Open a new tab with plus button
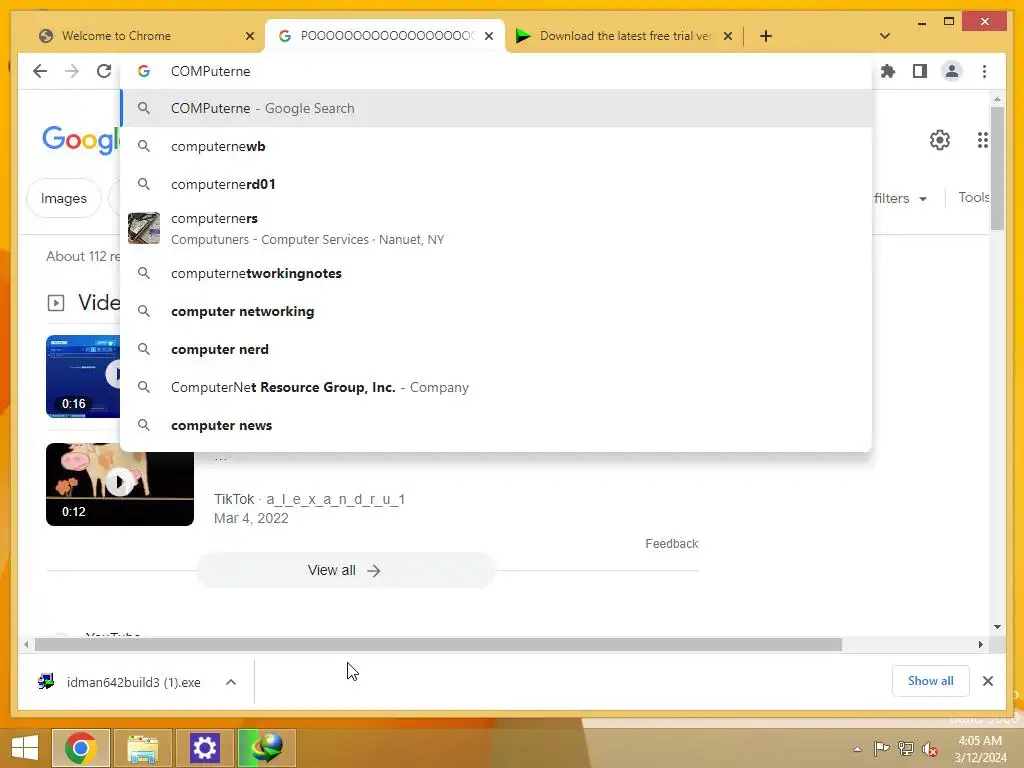The image size is (1024, 768). coord(765,36)
